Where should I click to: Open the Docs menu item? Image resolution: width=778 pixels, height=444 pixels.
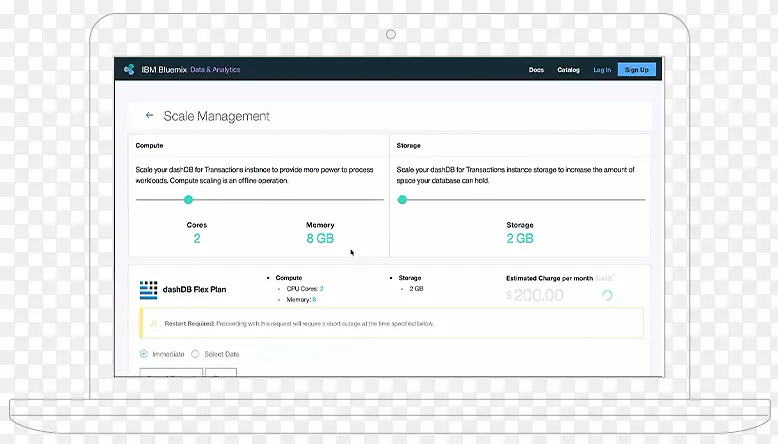click(x=536, y=70)
